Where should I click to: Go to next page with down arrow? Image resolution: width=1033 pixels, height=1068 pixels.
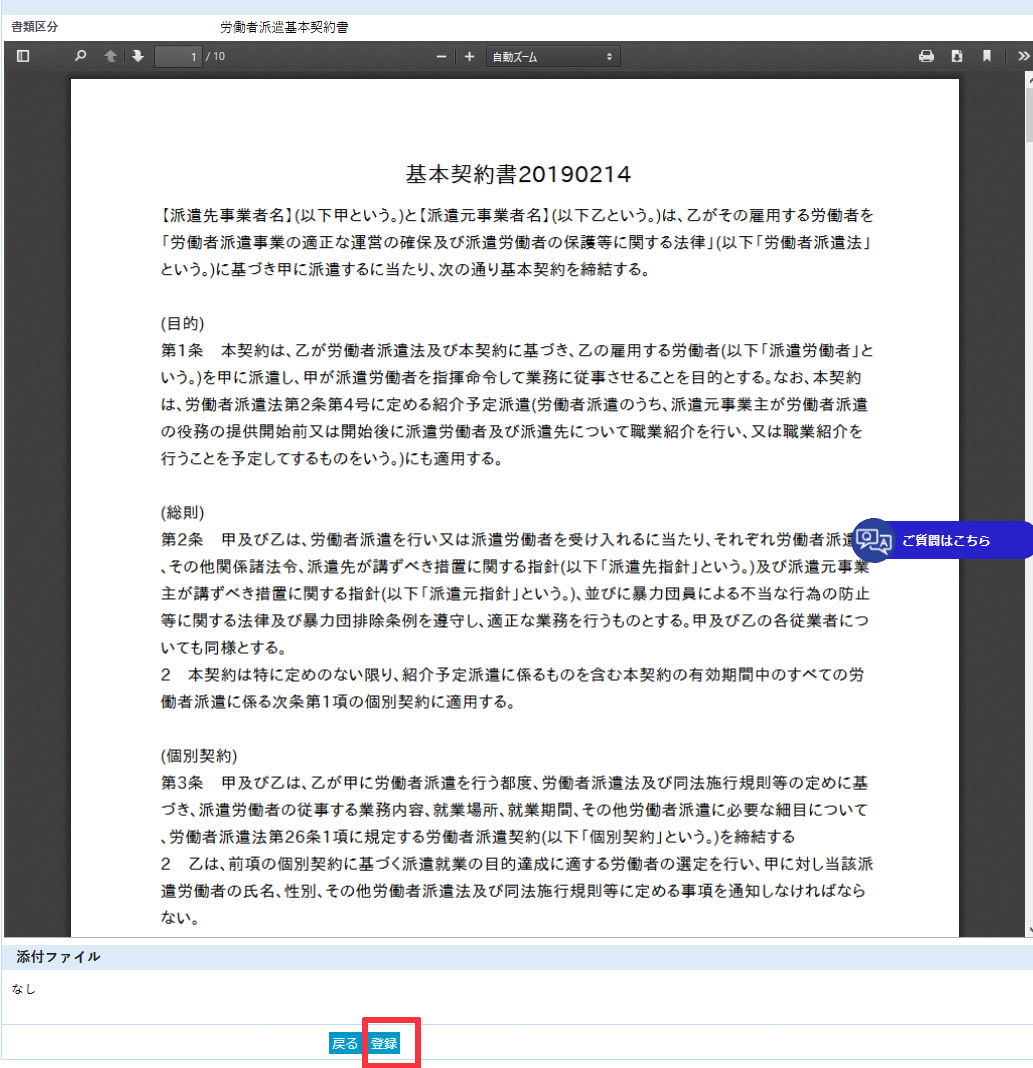(x=138, y=57)
